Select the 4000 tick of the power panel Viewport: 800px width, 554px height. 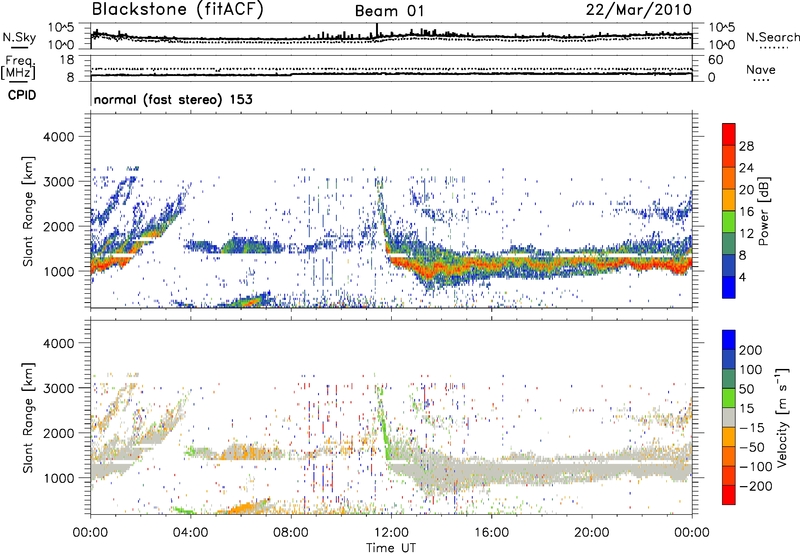pyautogui.click(x=58, y=137)
